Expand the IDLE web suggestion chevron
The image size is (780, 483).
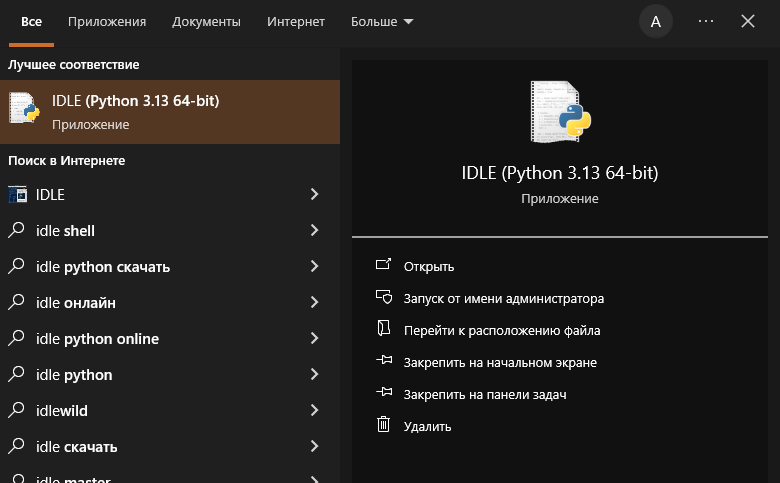(x=314, y=194)
